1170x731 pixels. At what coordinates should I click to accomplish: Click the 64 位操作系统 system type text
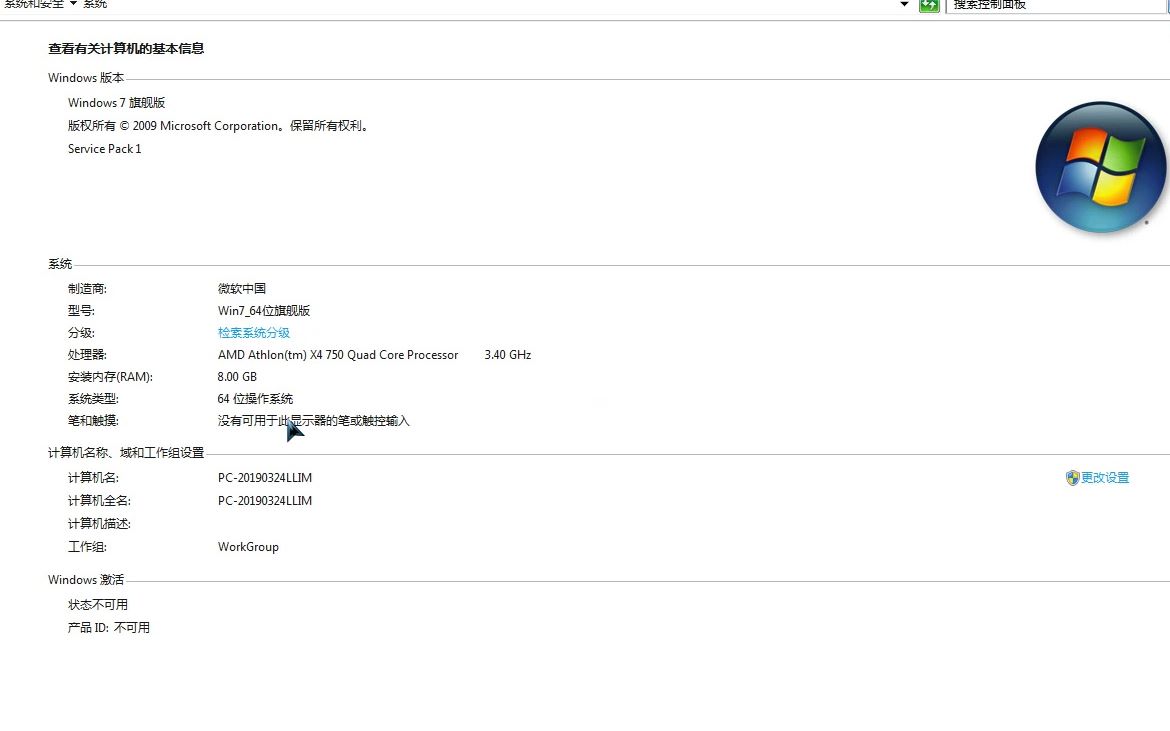(x=255, y=398)
